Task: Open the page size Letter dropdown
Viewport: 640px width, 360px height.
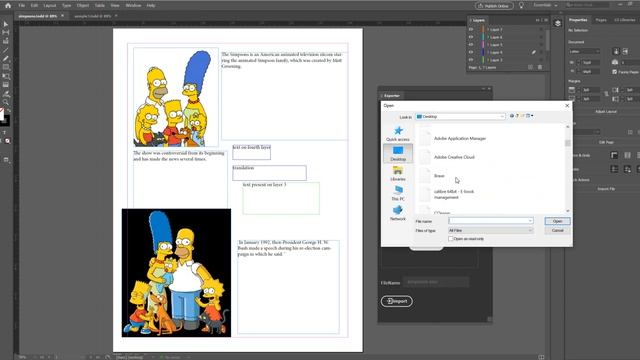Action: coord(584,51)
